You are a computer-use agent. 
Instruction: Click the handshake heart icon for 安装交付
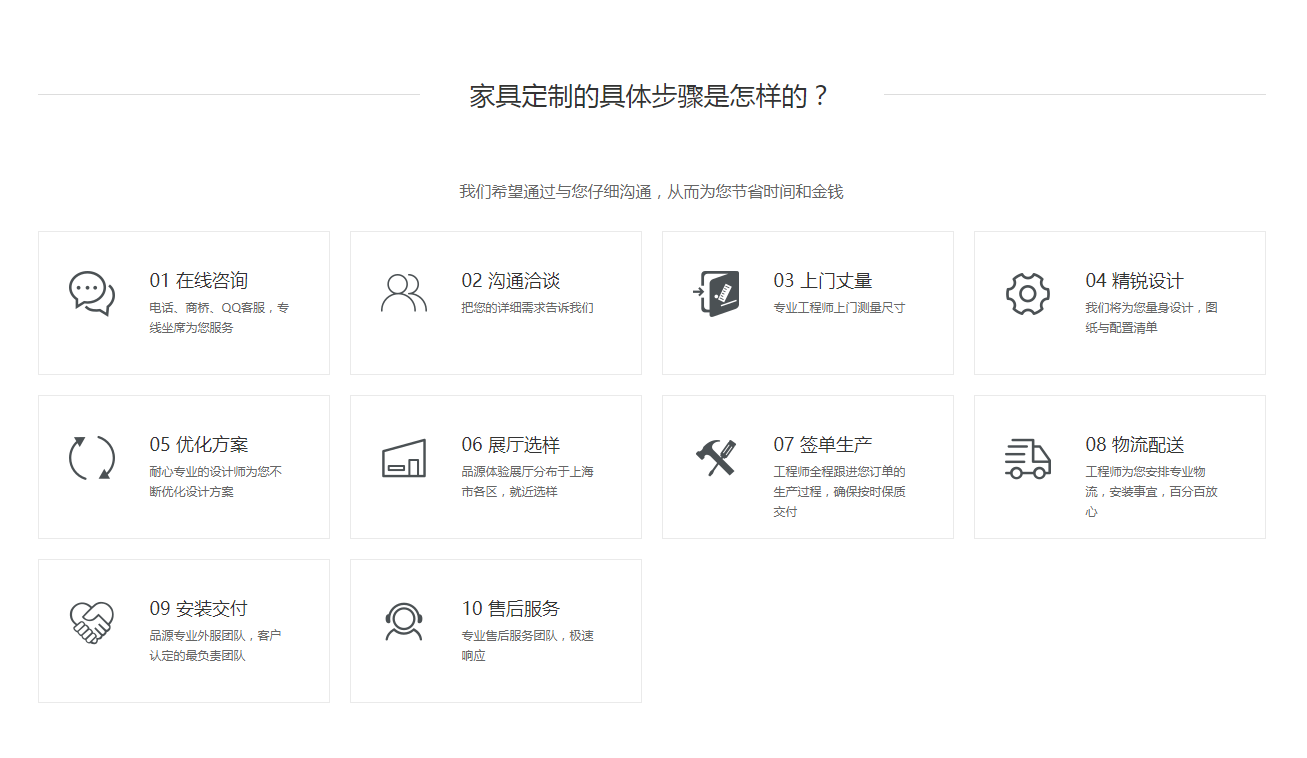click(x=92, y=622)
